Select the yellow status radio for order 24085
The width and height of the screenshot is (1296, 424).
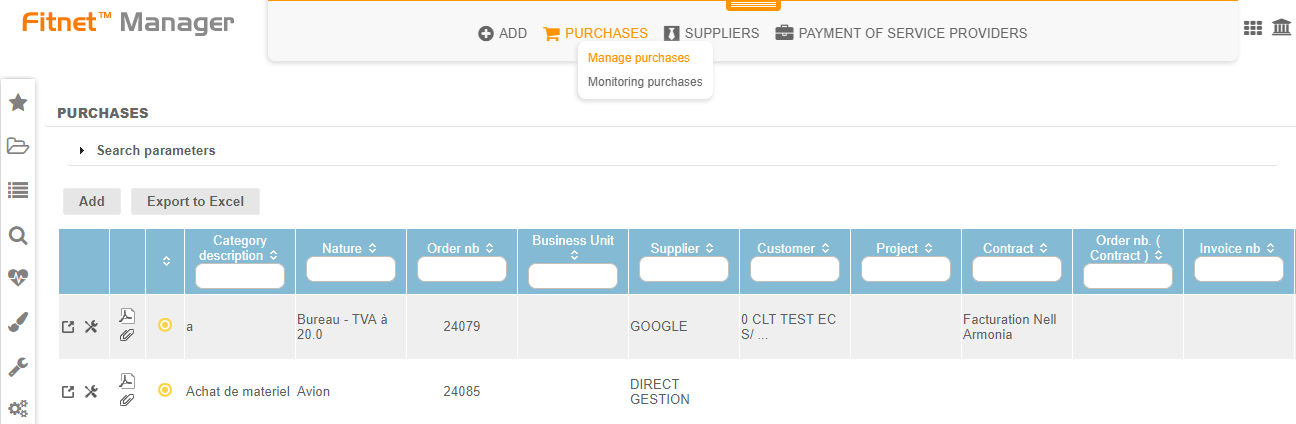coord(165,390)
